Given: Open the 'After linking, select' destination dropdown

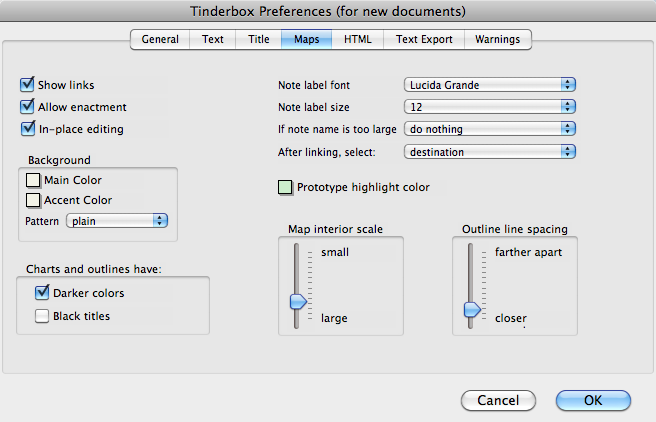Looking at the screenshot, I should click(490, 152).
